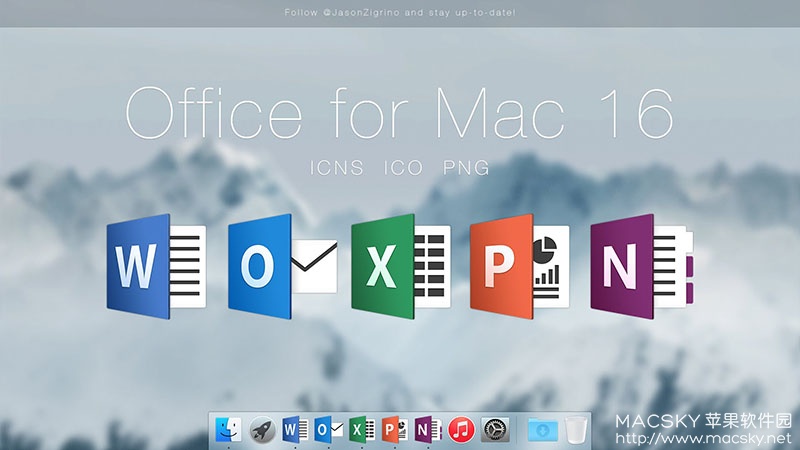Screen dimensions: 800x450
Task: Click the large green Excel icon
Action: pos(401,266)
